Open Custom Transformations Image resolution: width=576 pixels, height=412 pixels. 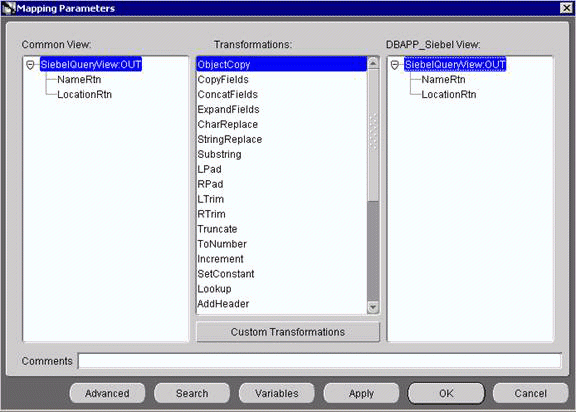click(288, 332)
